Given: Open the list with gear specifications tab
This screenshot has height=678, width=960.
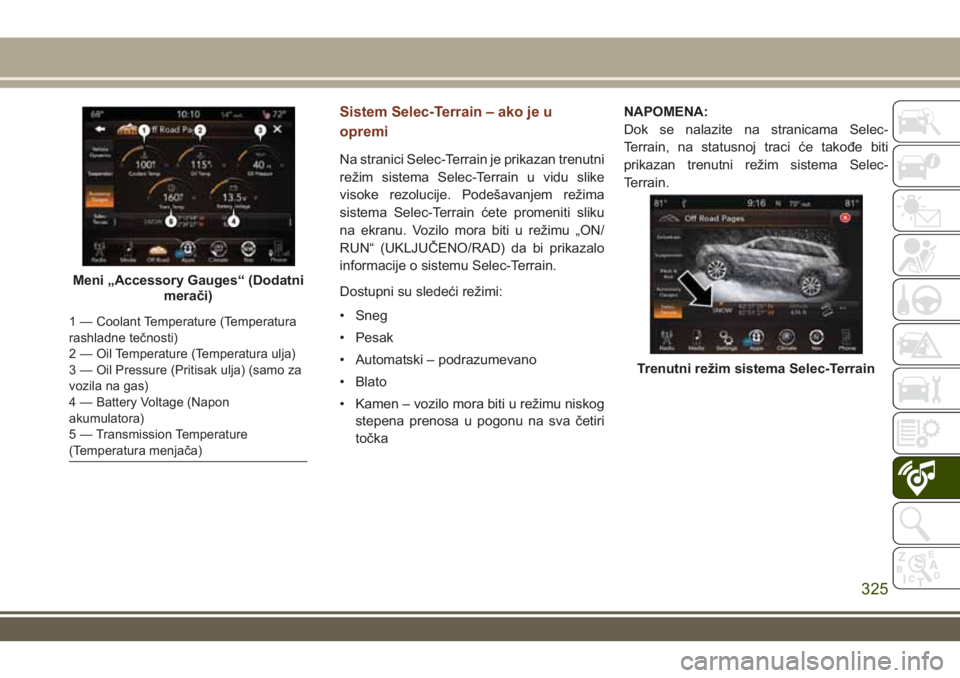Looking at the screenshot, I should click(926, 434).
